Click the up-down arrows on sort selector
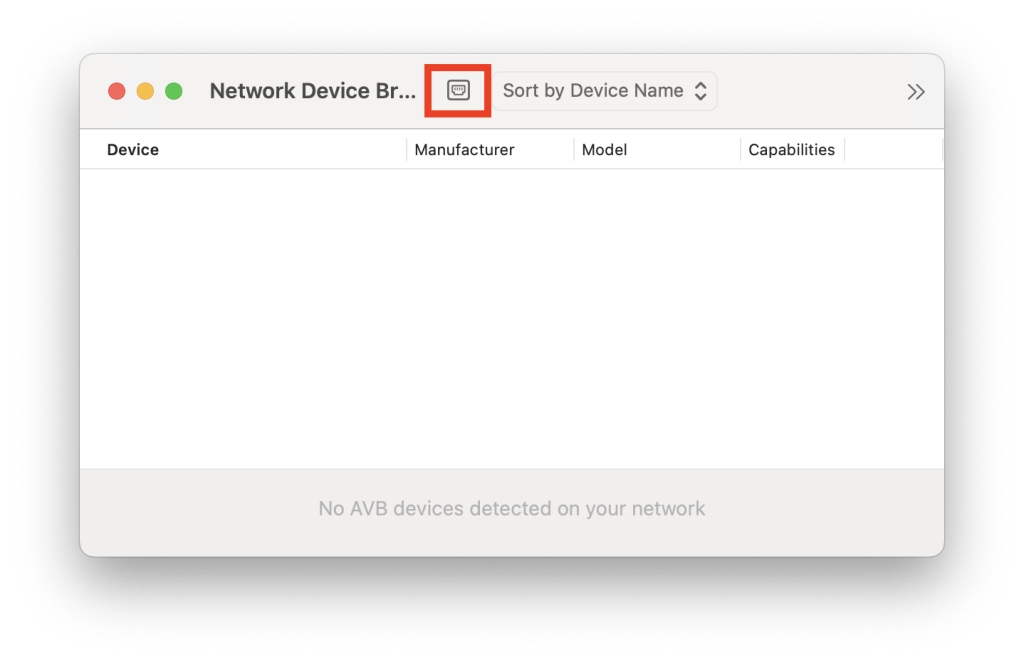The image size is (1024, 662). coord(701,91)
